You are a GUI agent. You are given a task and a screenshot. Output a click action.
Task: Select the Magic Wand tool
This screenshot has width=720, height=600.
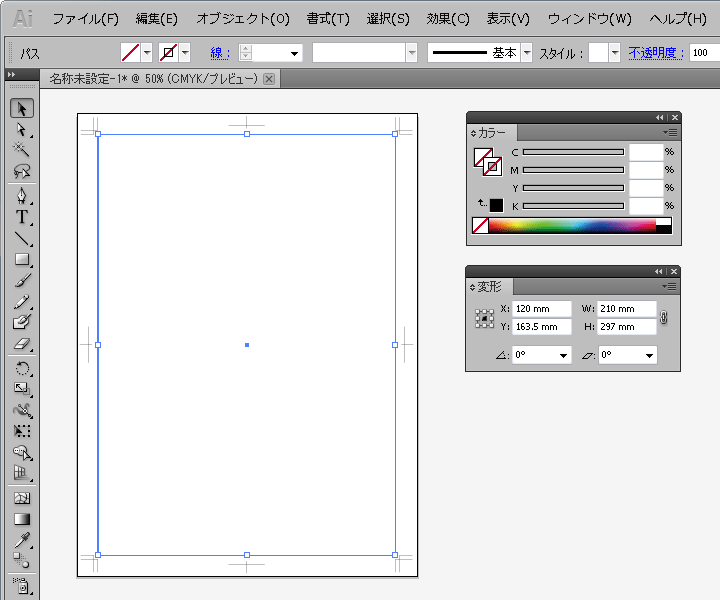(x=21, y=149)
